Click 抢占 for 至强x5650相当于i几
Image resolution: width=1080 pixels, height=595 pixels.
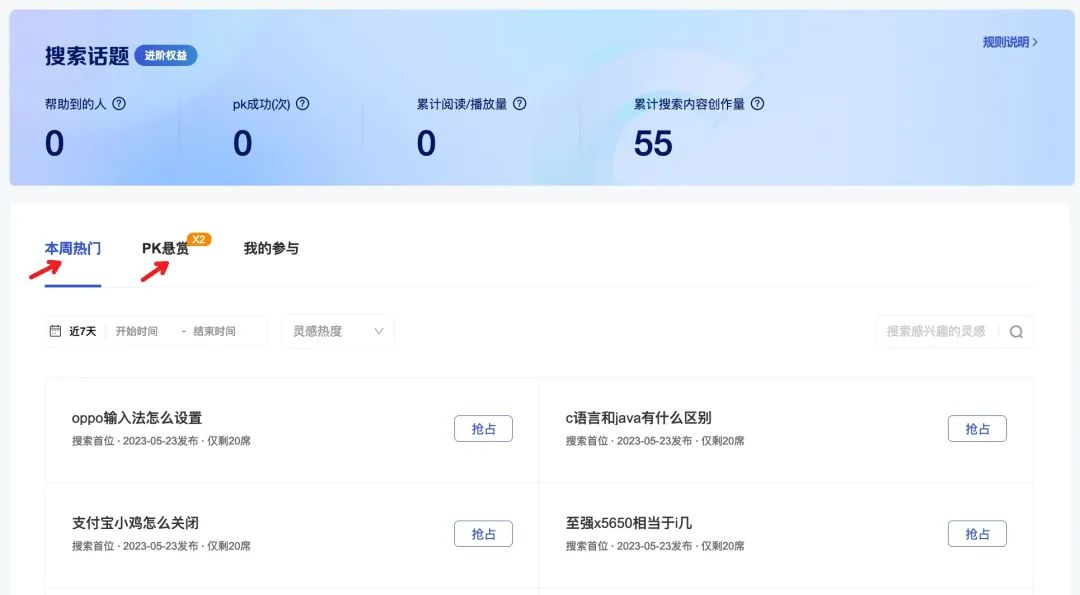coord(977,534)
